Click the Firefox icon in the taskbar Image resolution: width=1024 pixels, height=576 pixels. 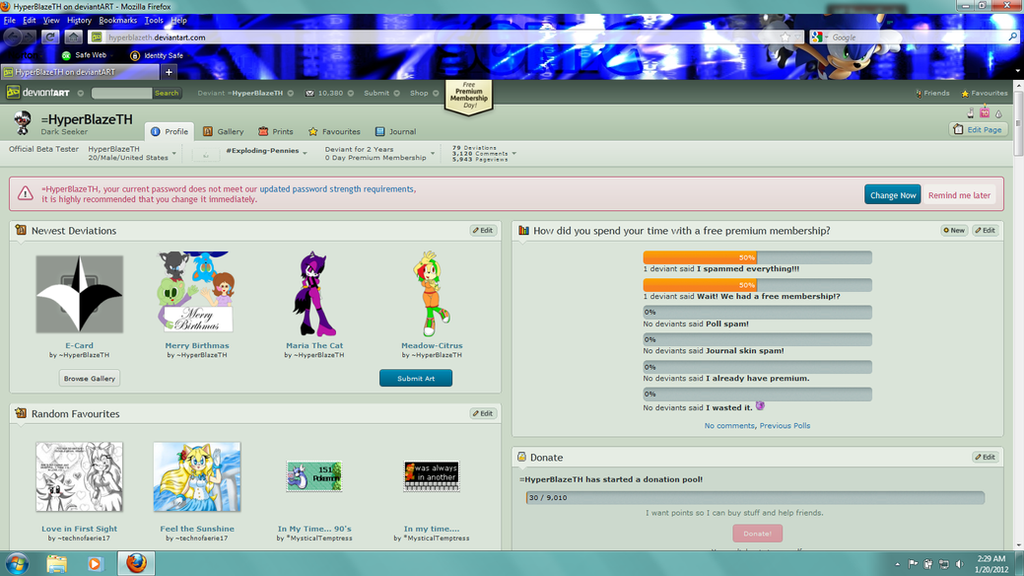pyautogui.click(x=136, y=562)
